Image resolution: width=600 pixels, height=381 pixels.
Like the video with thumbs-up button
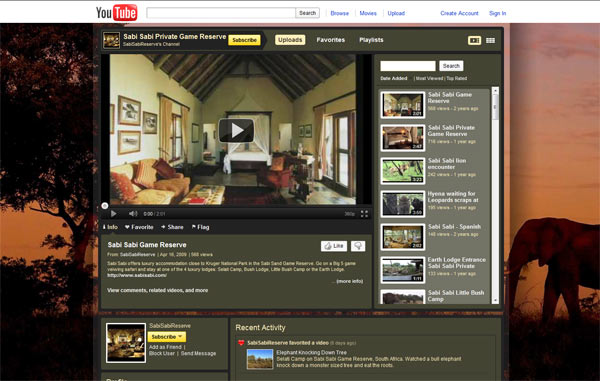click(x=334, y=246)
